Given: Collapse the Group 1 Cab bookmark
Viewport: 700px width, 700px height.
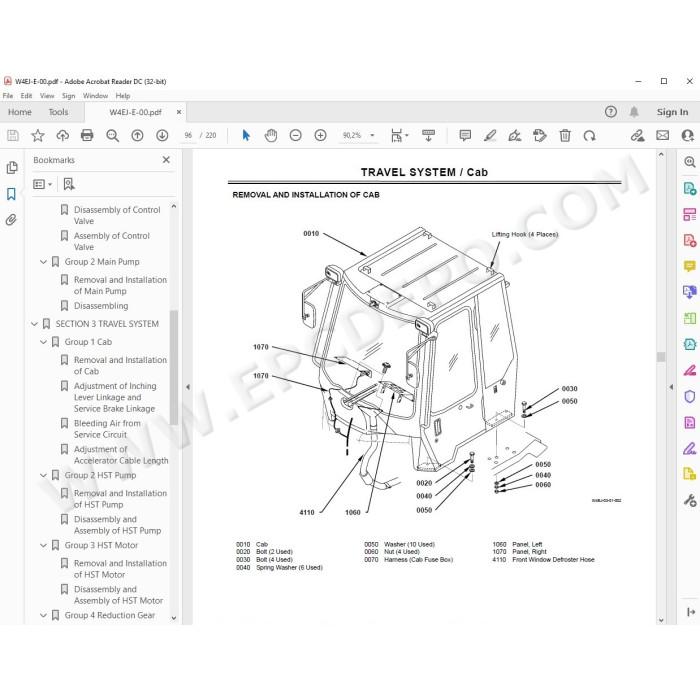Looking at the screenshot, I should 43,342.
